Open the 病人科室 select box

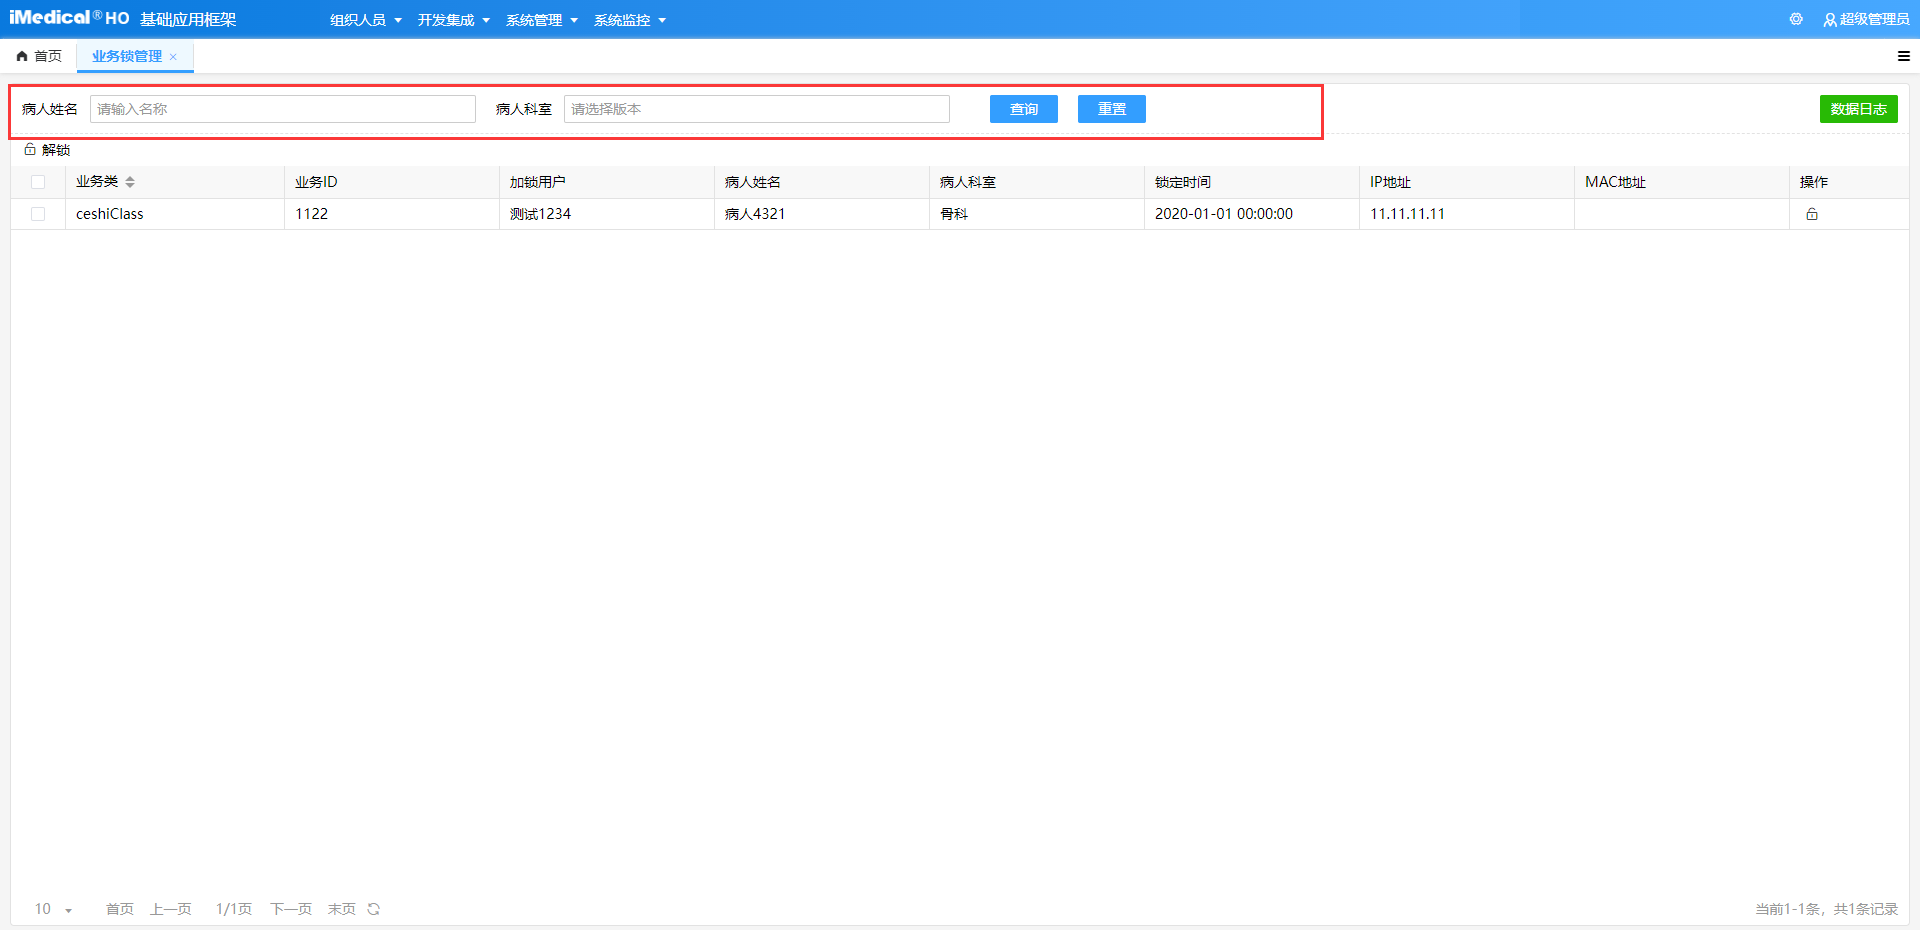[756, 109]
